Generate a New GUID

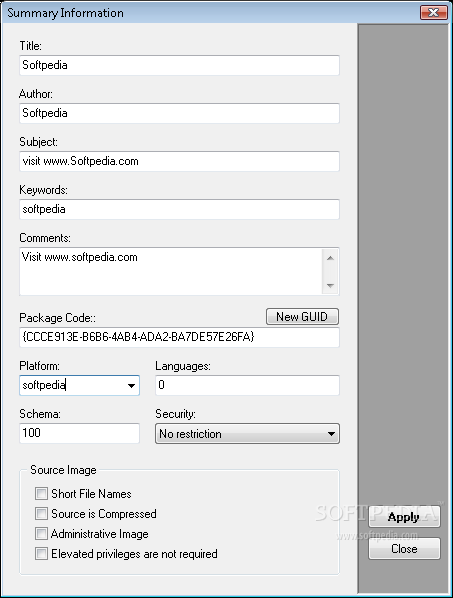point(302,317)
